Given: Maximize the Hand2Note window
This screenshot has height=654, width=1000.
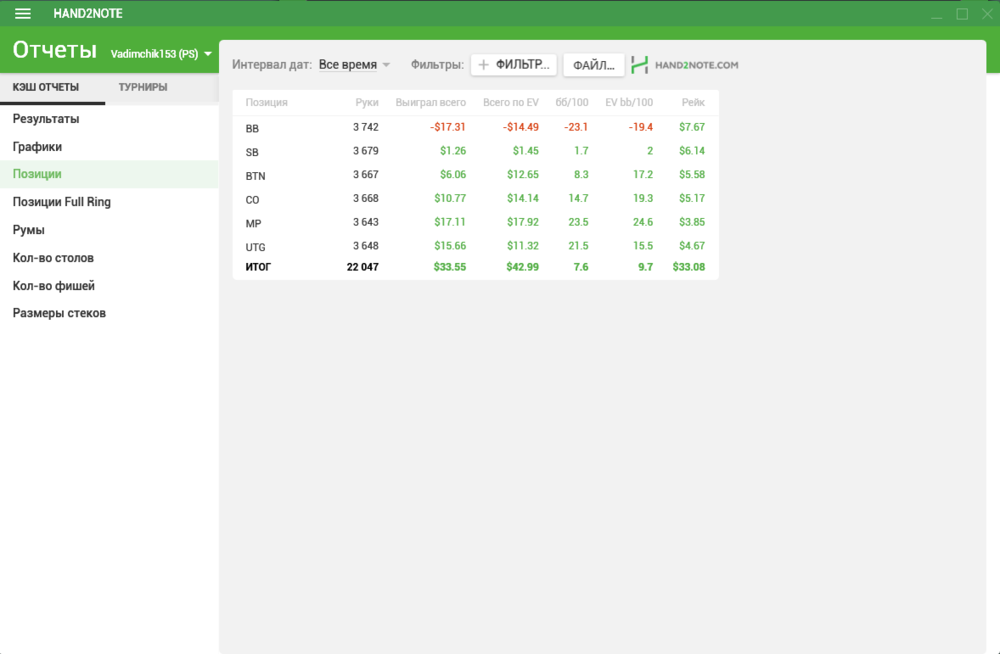Looking at the screenshot, I should (962, 14).
